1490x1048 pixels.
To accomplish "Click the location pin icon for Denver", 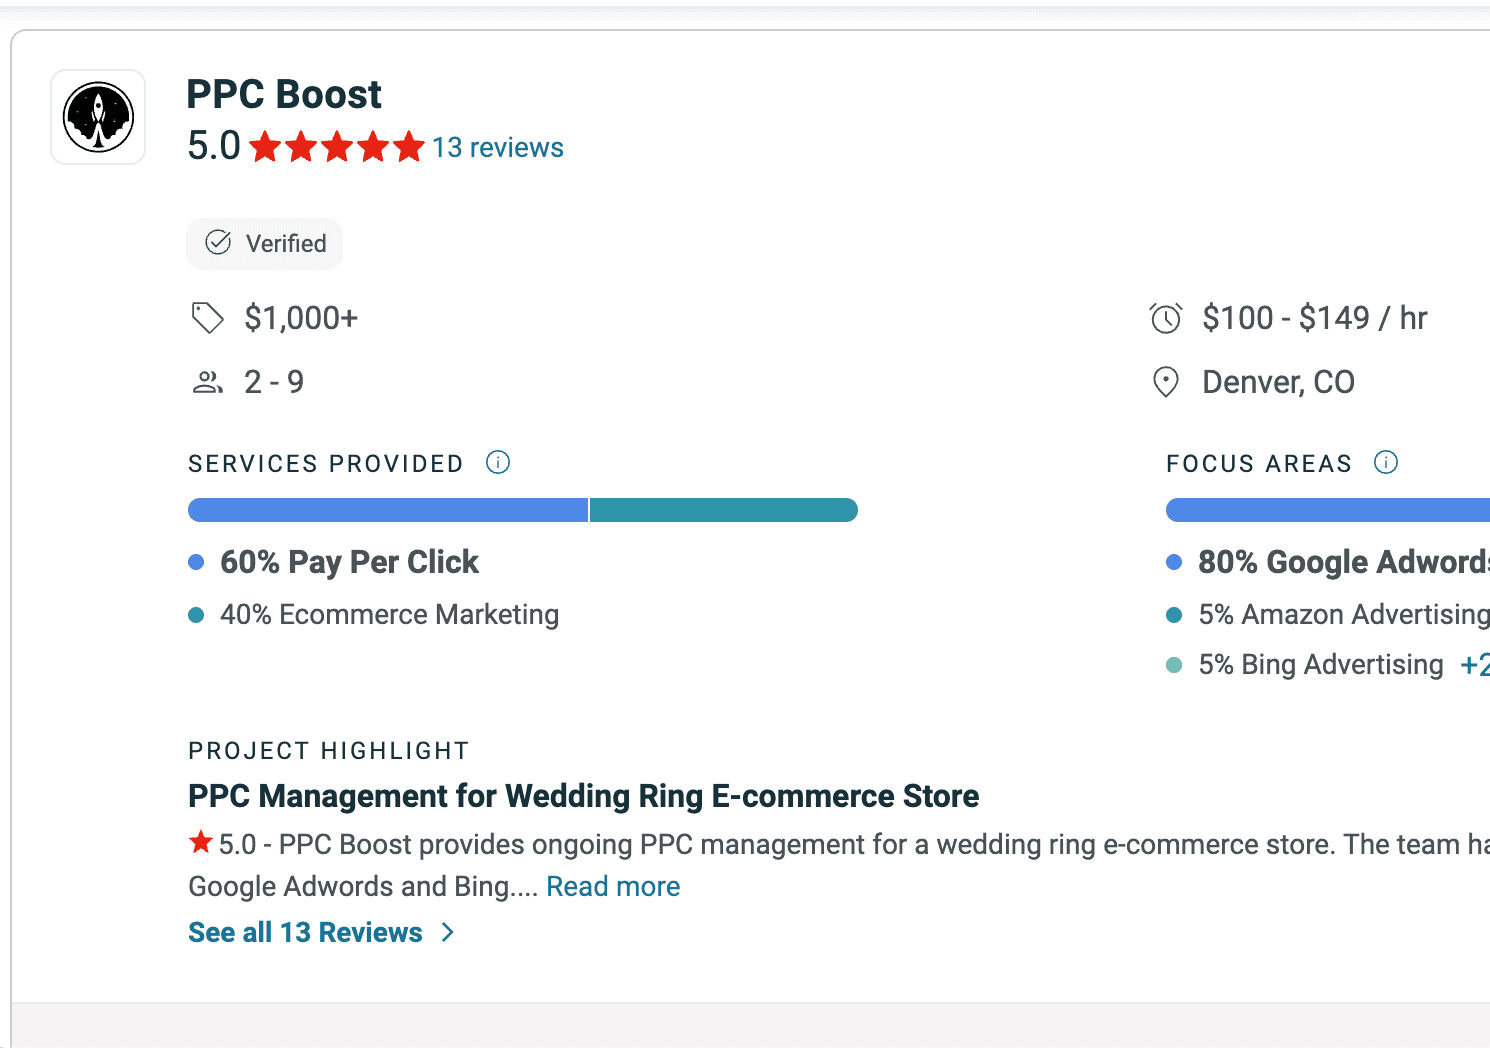I will (1165, 381).
